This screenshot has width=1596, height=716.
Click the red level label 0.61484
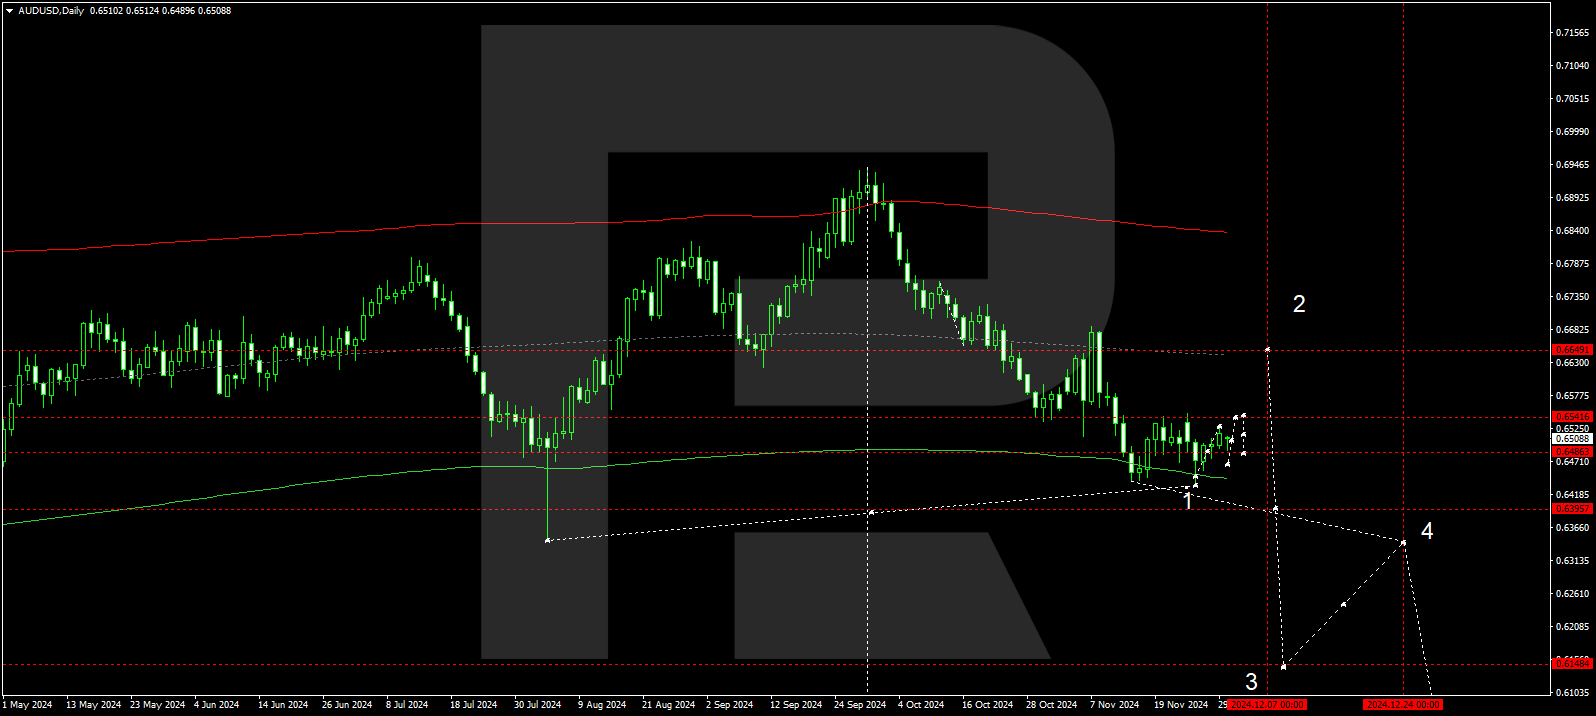tap(1571, 664)
